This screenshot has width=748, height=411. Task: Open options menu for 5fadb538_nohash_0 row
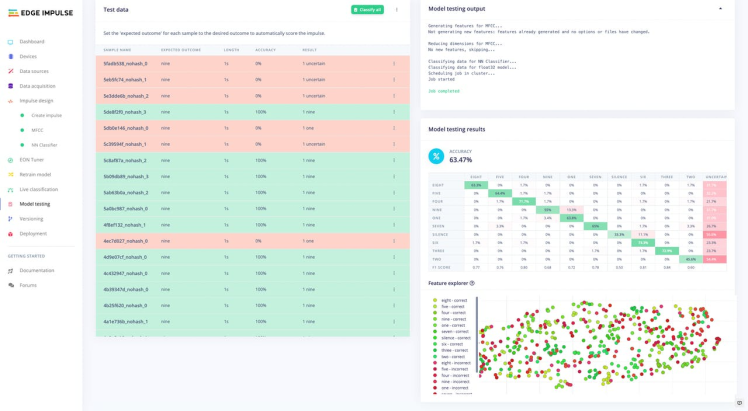tap(394, 64)
